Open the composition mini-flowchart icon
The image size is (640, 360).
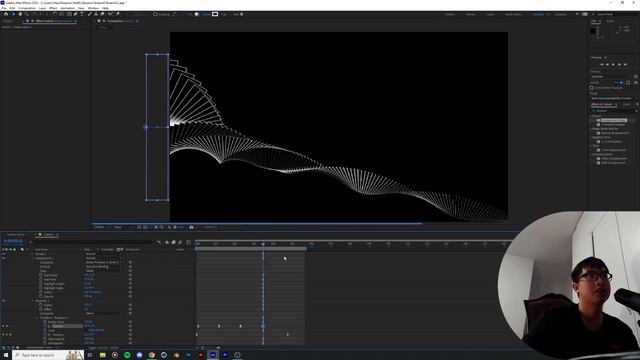[x=159, y=242]
